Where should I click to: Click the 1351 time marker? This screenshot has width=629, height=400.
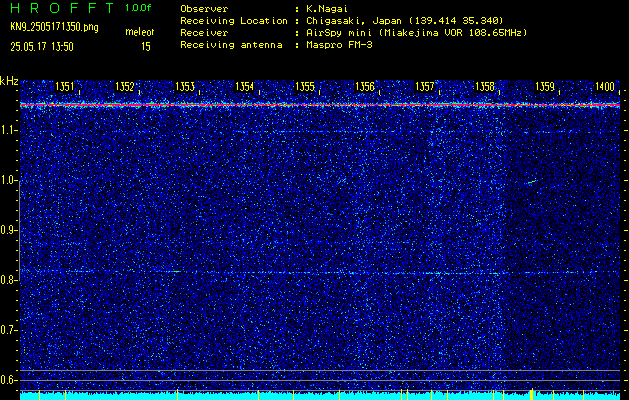click(x=65, y=87)
